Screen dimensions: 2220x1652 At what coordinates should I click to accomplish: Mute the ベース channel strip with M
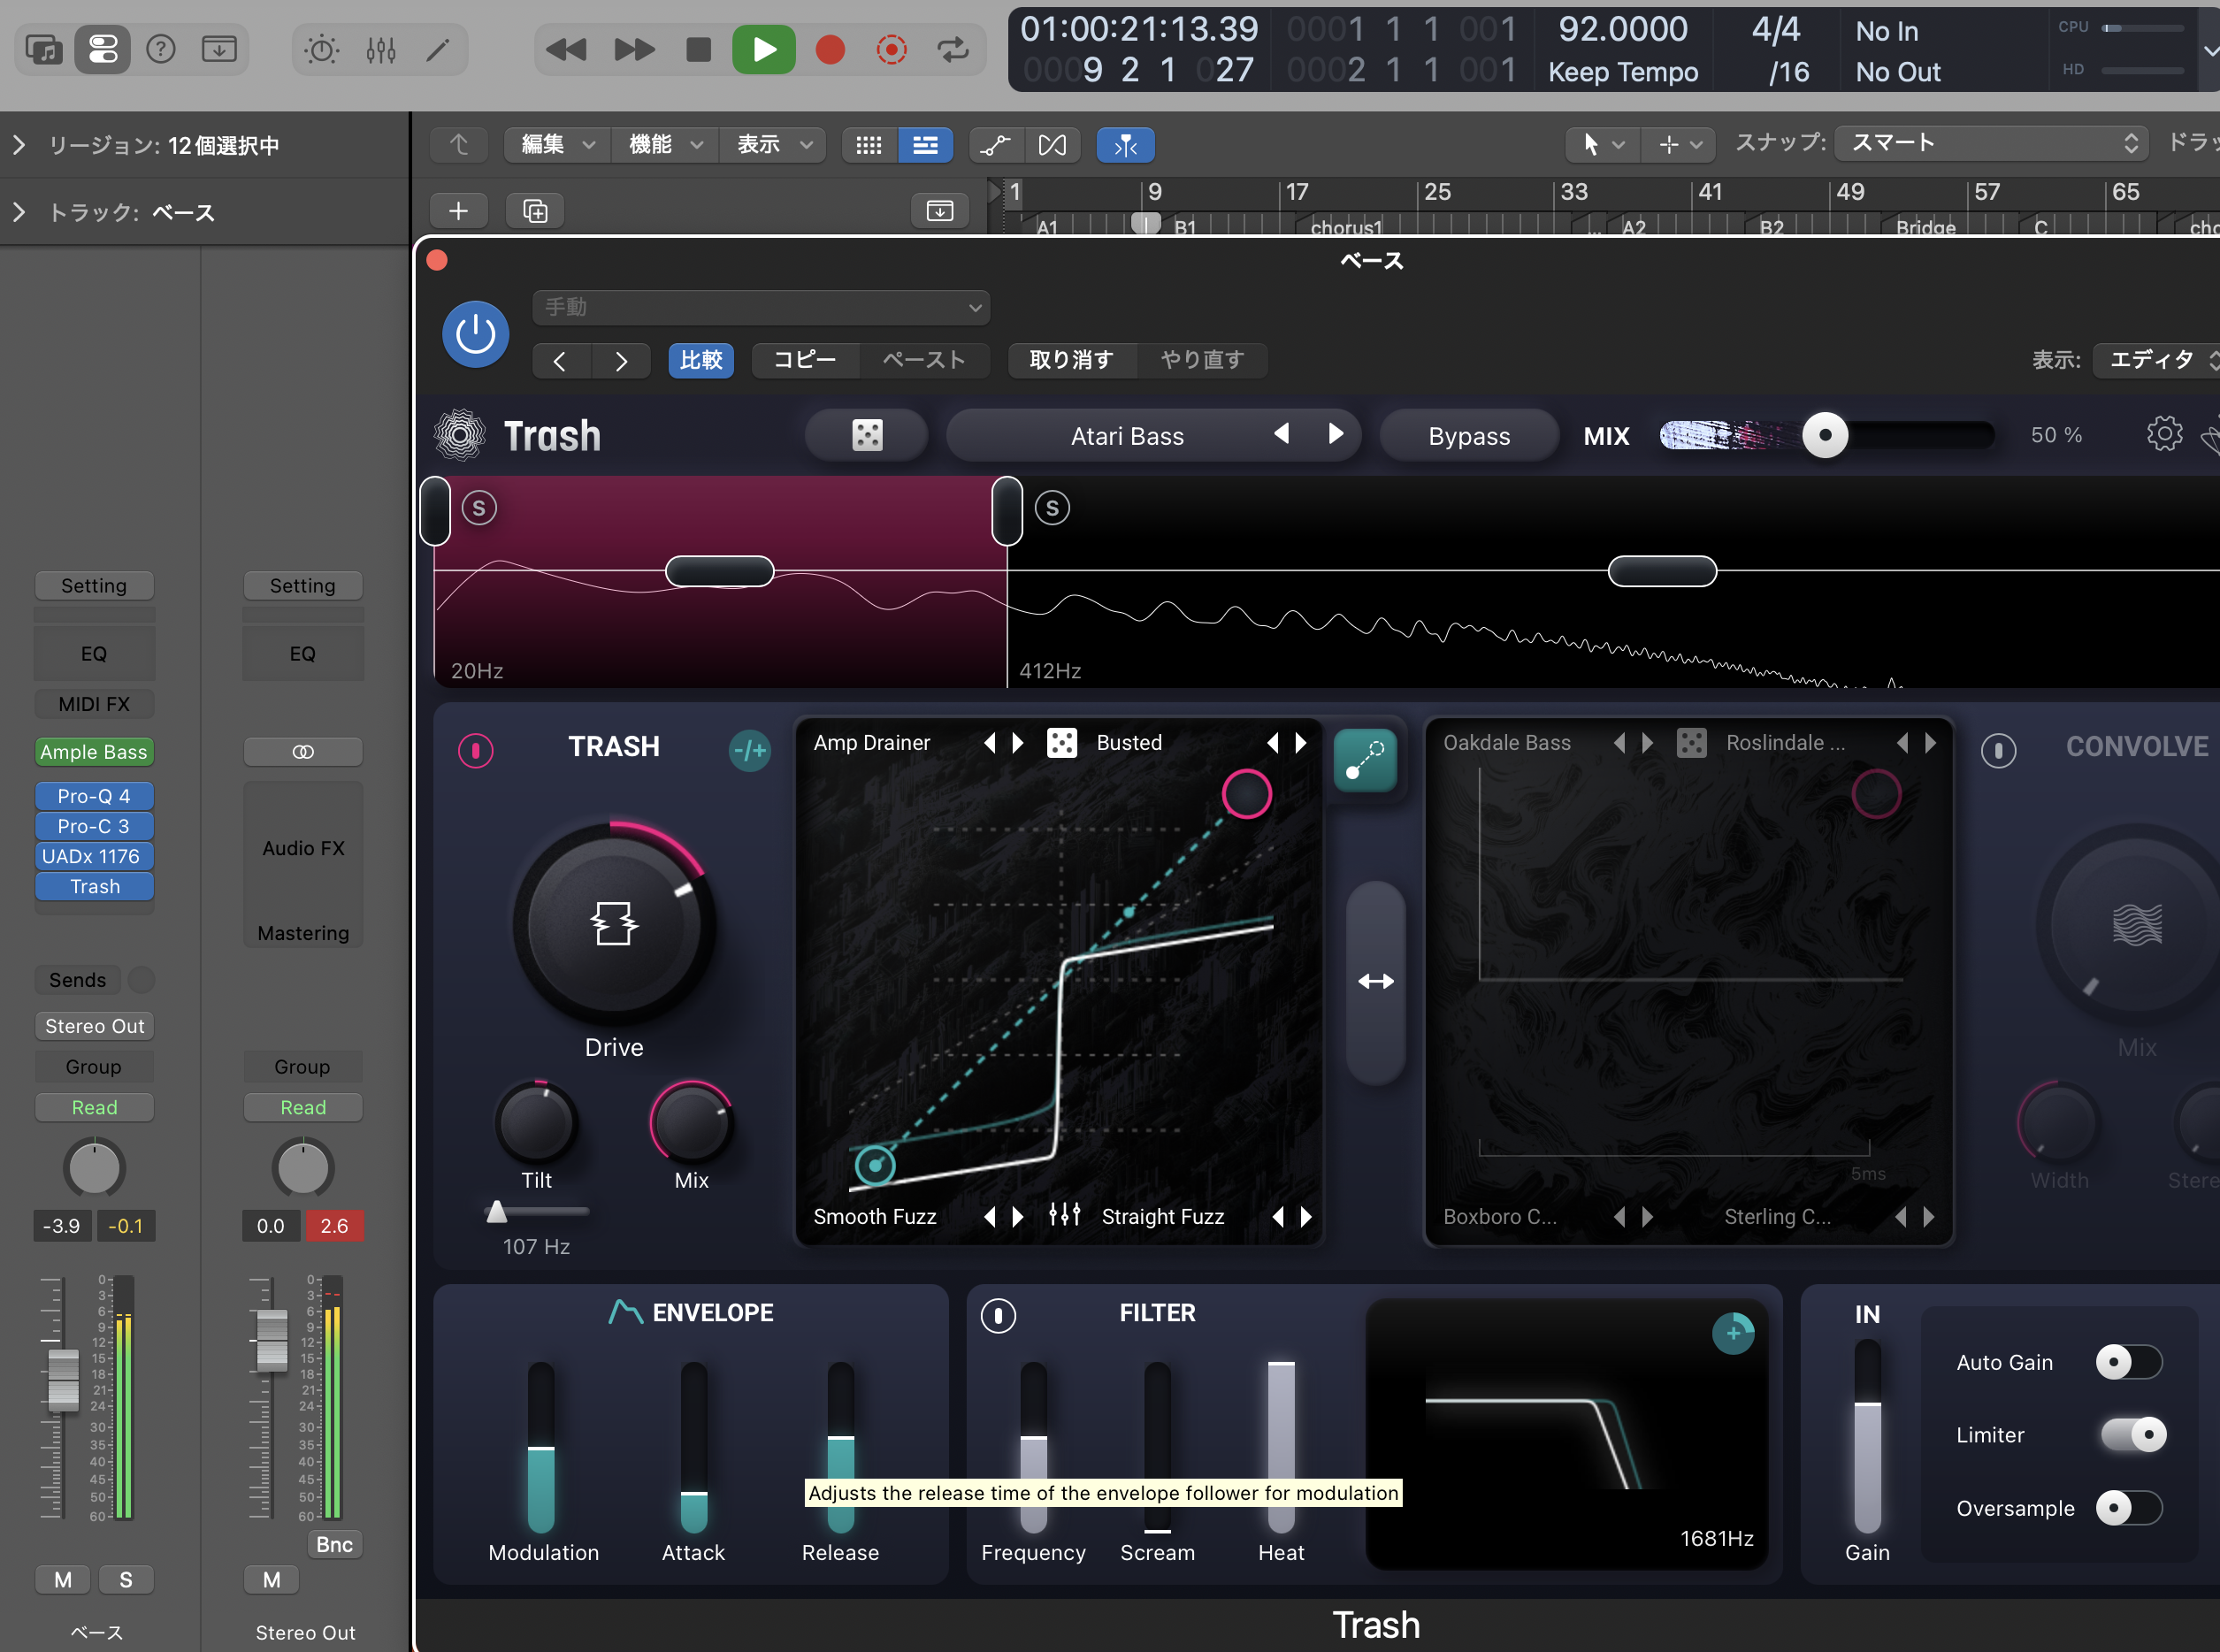pyautogui.click(x=63, y=1580)
